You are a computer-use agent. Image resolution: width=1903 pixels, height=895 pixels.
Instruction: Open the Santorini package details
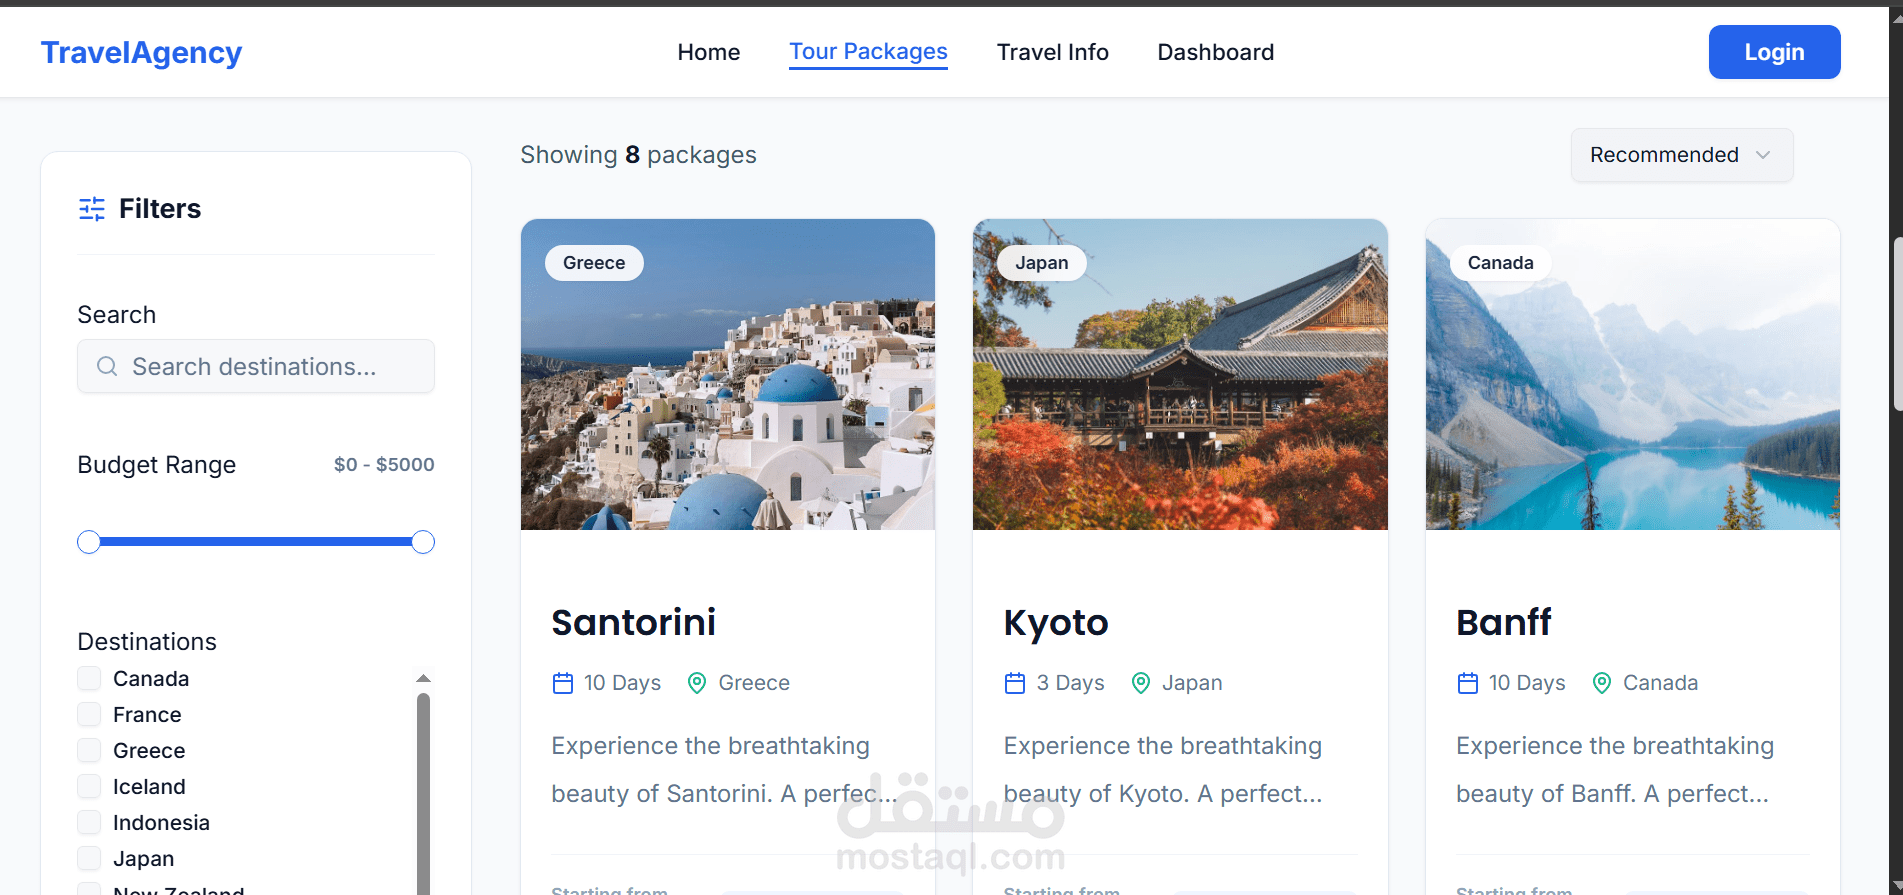tap(633, 622)
